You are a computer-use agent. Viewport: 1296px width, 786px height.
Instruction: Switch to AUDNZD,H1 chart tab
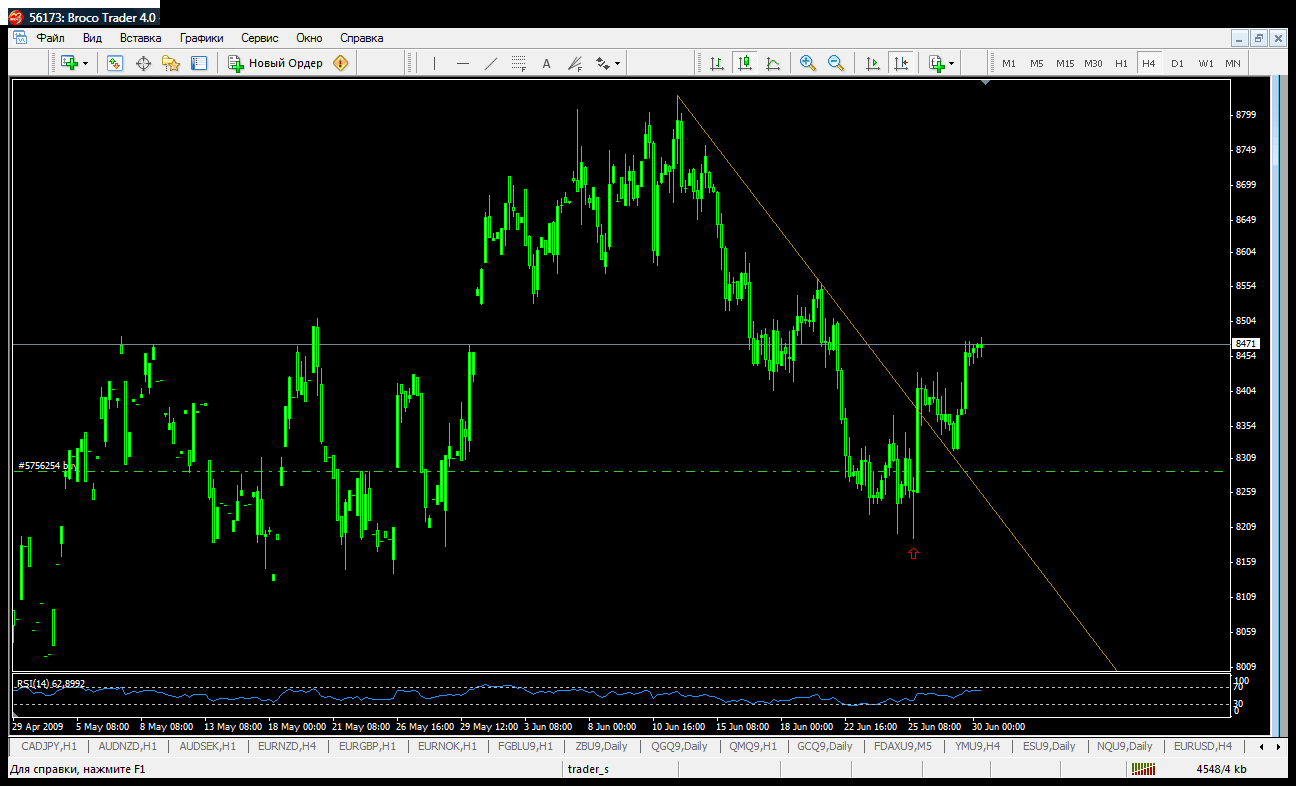[128, 746]
